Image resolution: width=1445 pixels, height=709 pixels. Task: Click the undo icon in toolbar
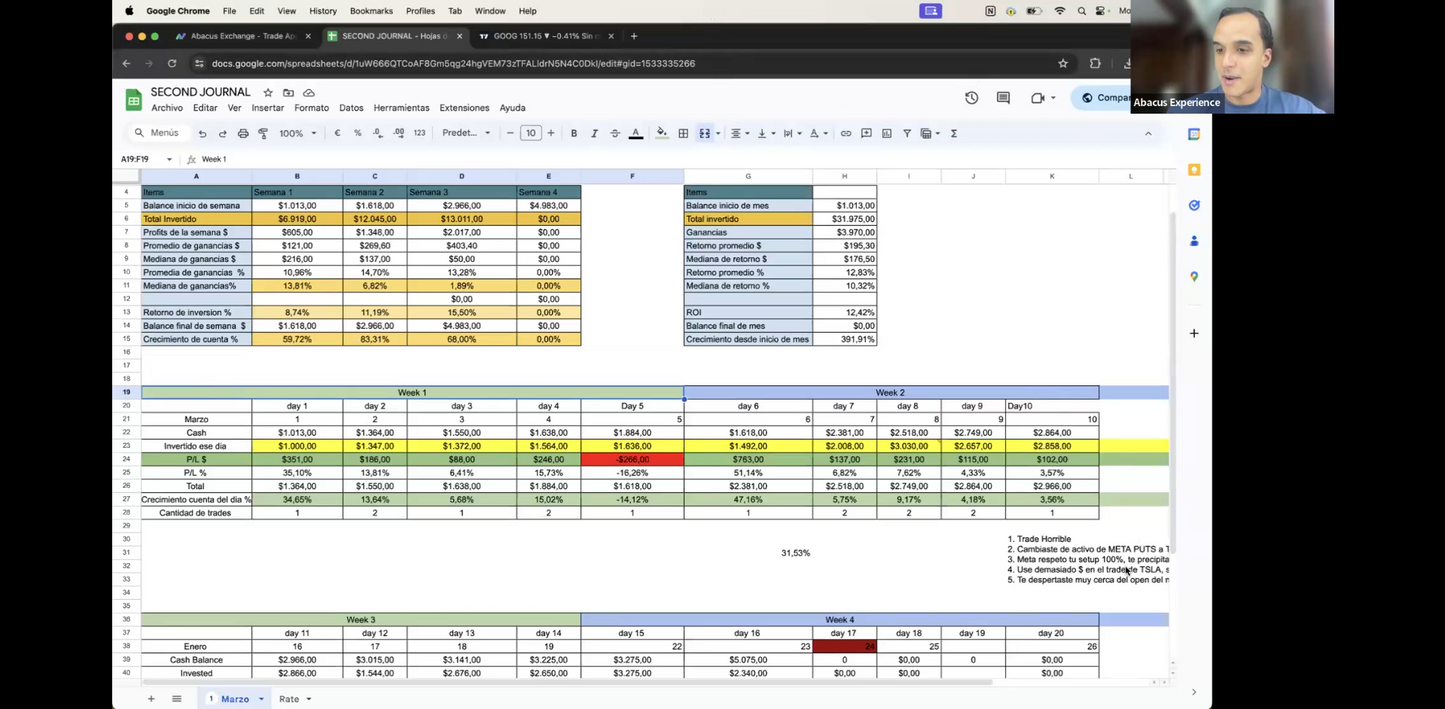pos(202,133)
